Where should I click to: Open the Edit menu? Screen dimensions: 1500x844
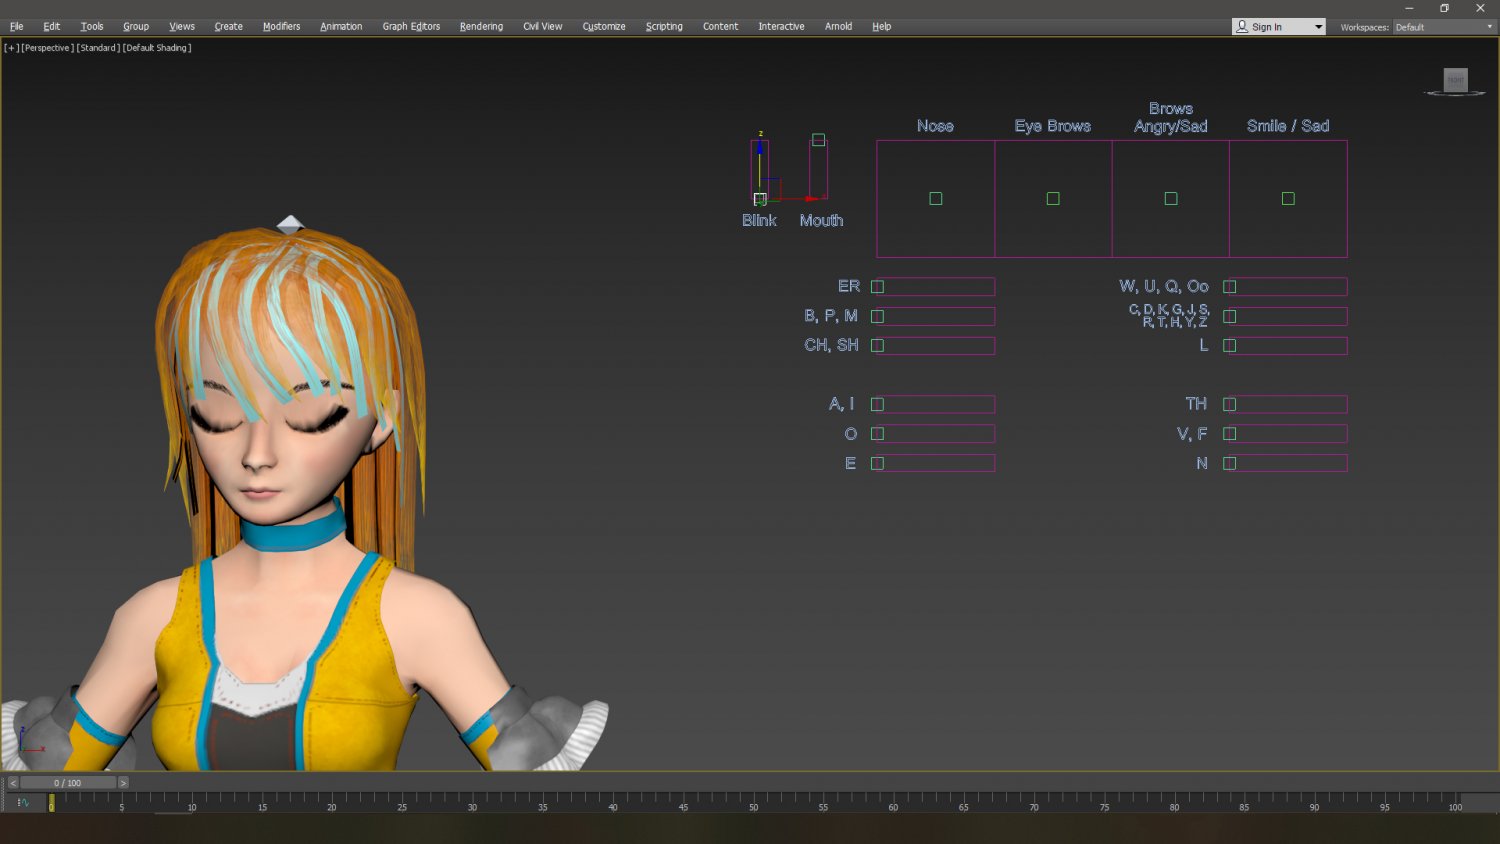(52, 27)
